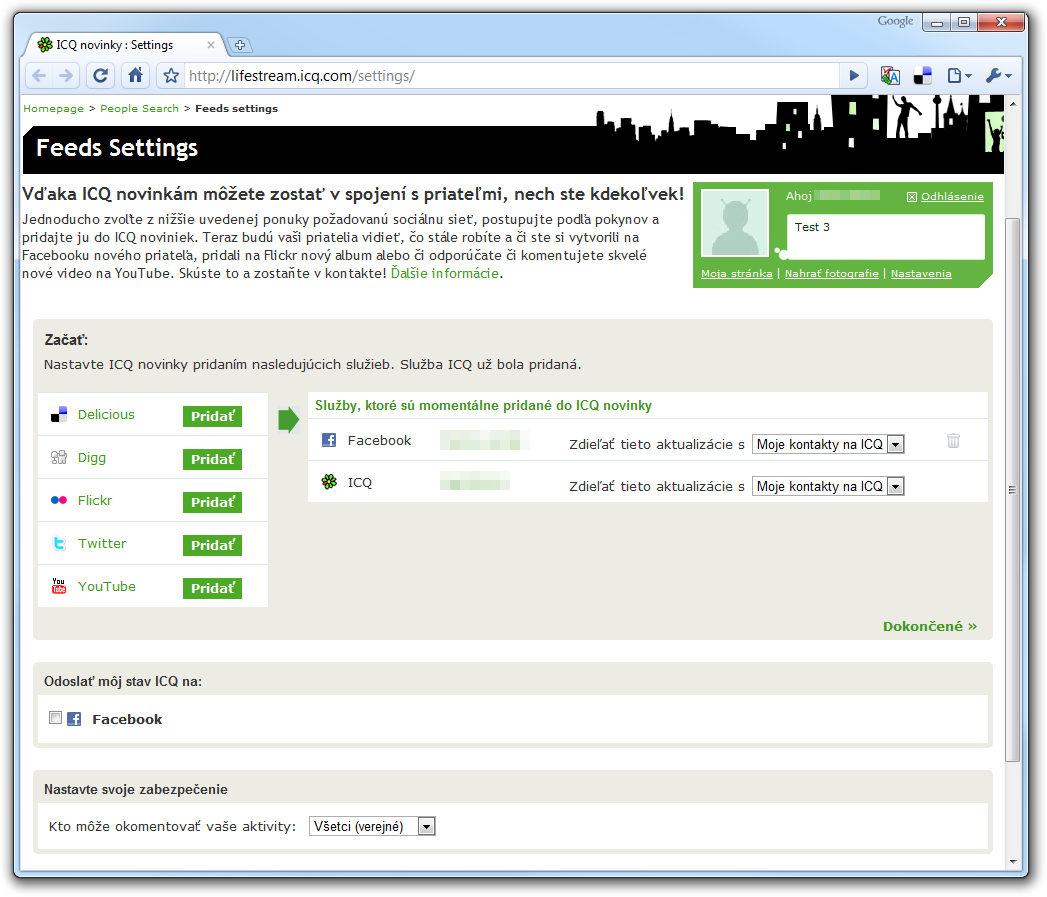This screenshot has width=1047, height=897.
Task: Click the Odoslať môj stav ICQ na: heading
Action: 123,681
